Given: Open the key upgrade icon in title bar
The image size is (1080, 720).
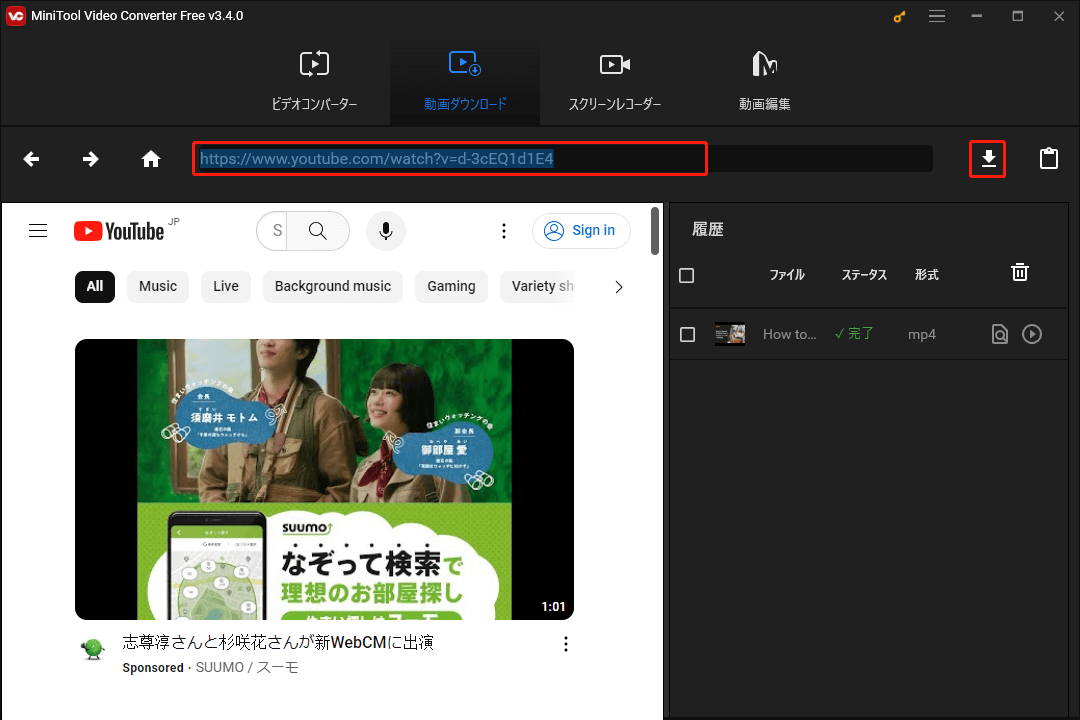Looking at the screenshot, I should pyautogui.click(x=900, y=17).
